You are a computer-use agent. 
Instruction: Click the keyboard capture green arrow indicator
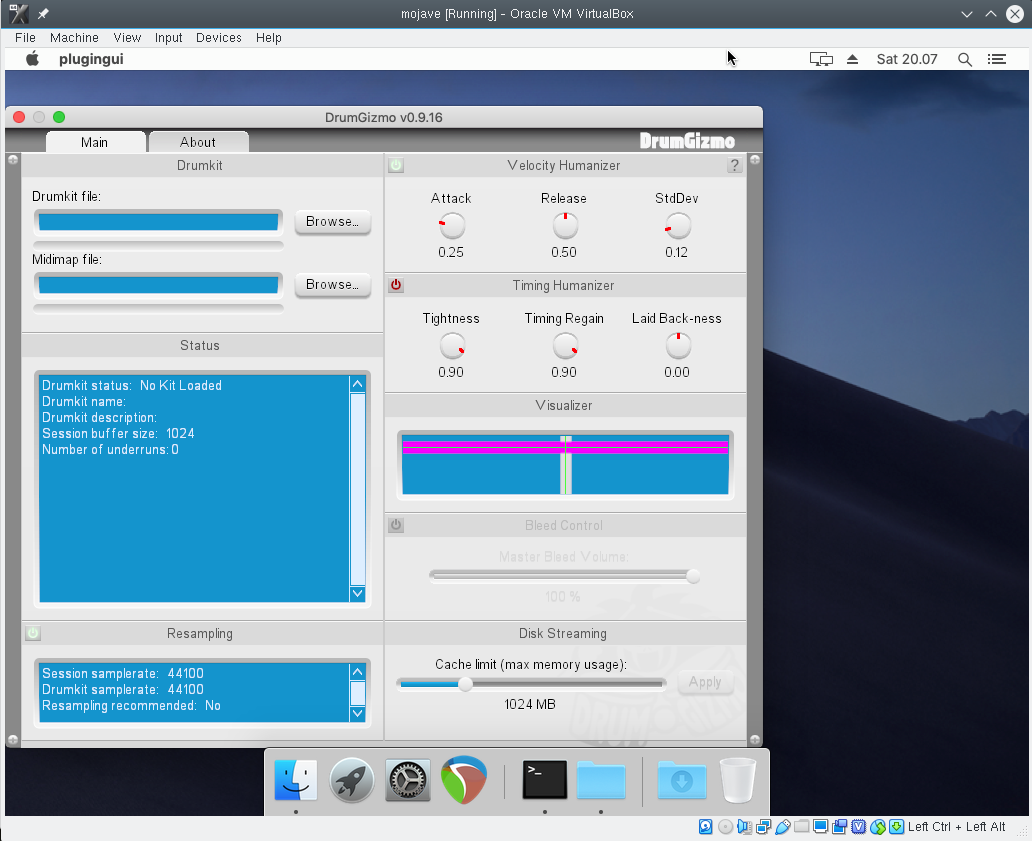[896, 827]
